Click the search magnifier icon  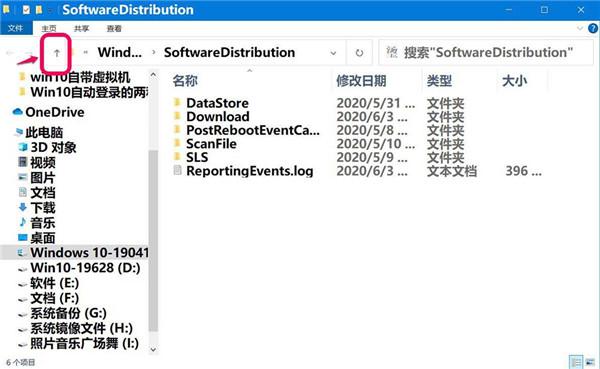coord(392,52)
